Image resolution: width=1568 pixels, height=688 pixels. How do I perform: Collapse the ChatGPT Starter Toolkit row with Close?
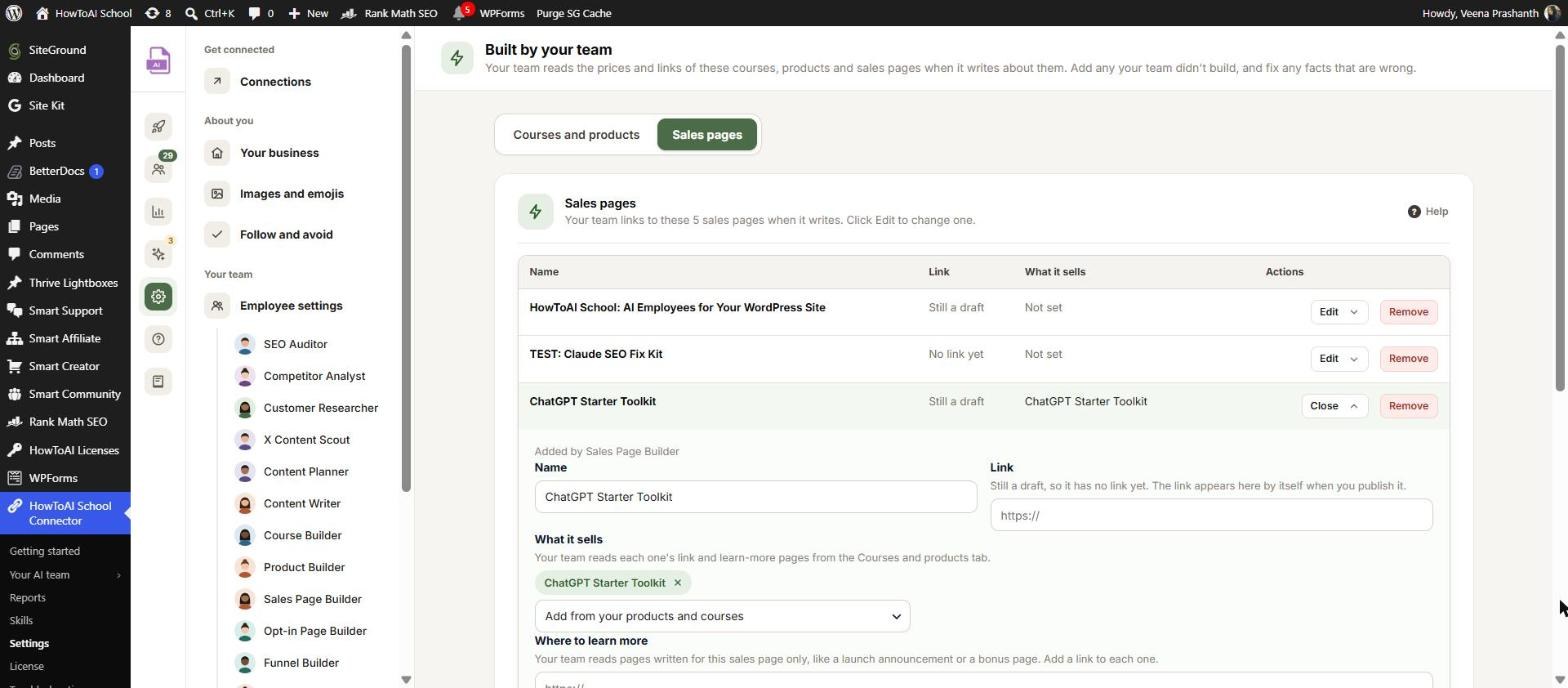tap(1334, 406)
